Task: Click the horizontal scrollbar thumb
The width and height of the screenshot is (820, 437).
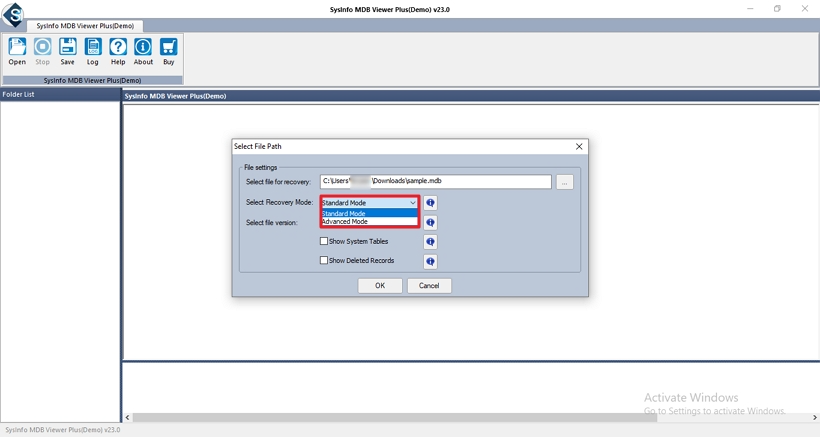Action: (394, 417)
